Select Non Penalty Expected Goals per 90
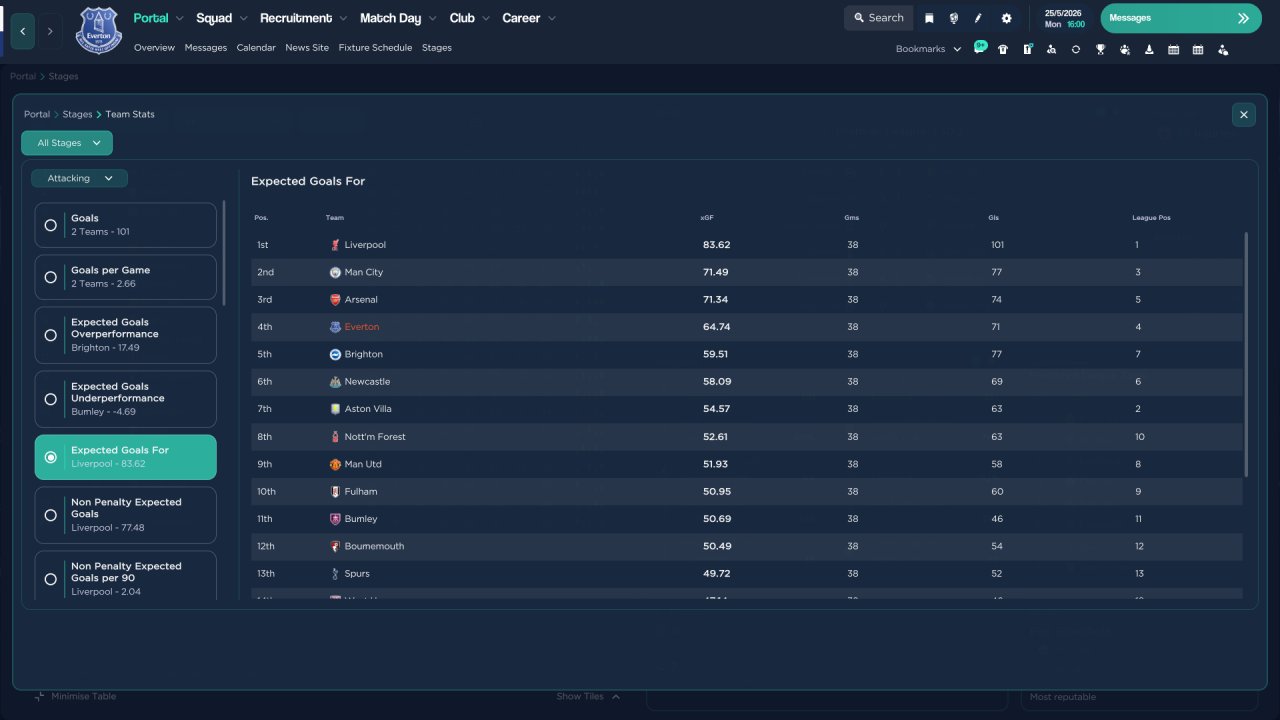 (x=126, y=577)
